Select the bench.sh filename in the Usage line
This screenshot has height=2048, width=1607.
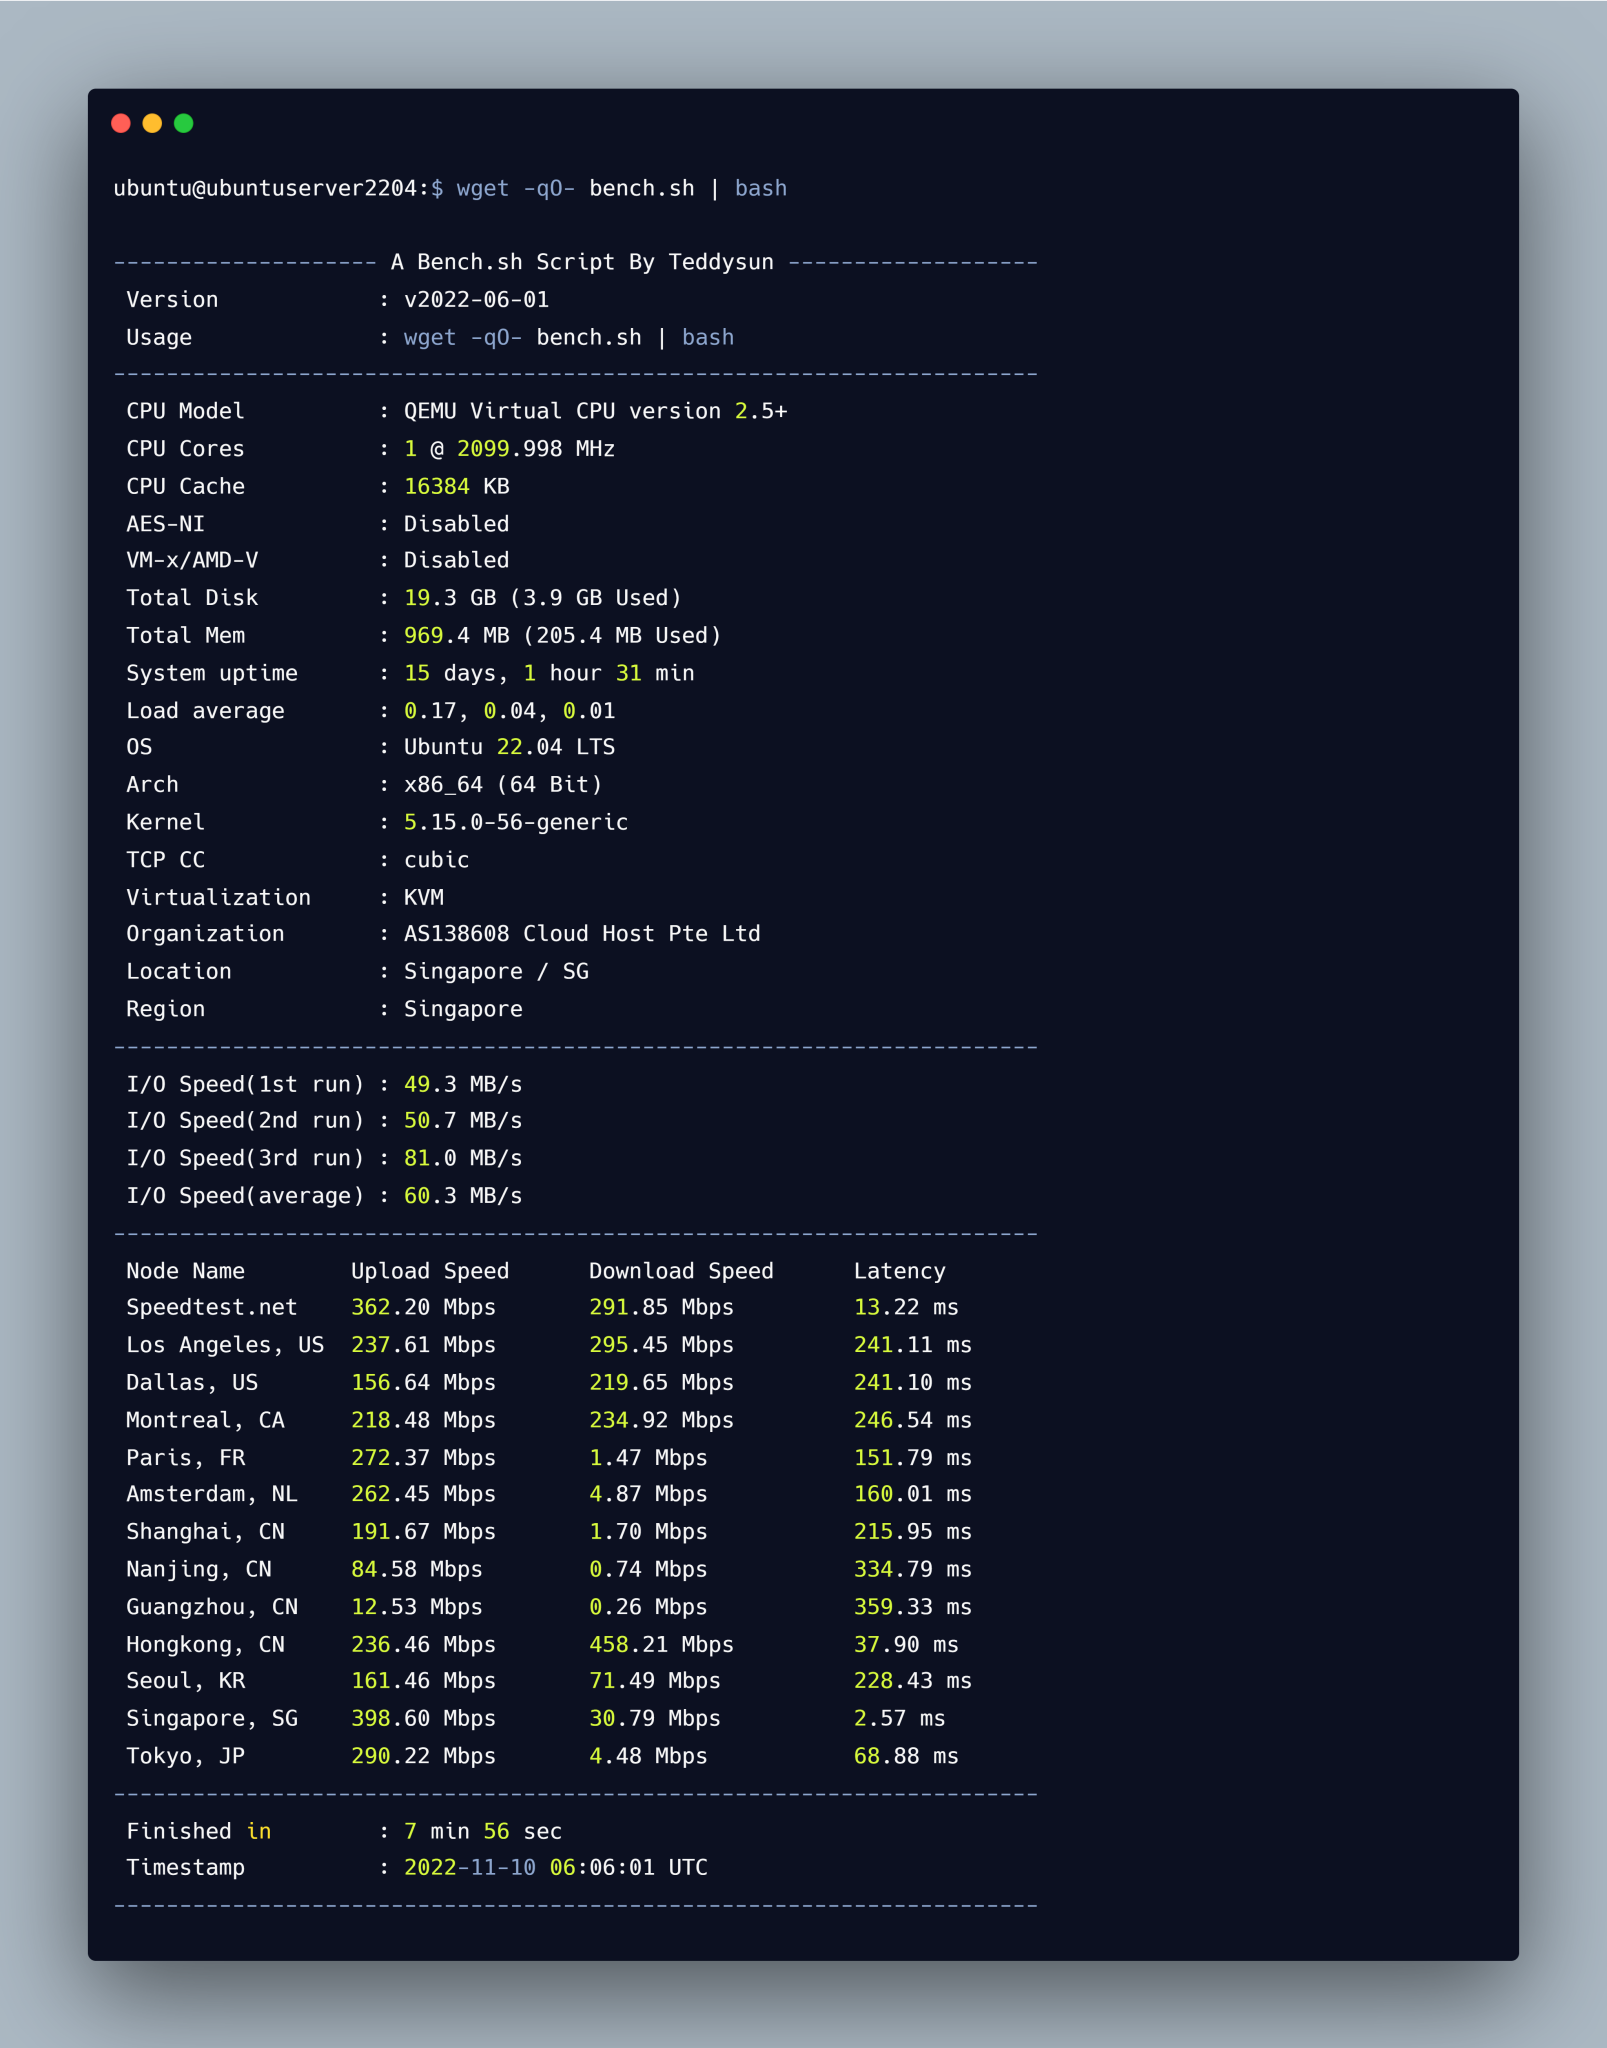(590, 337)
